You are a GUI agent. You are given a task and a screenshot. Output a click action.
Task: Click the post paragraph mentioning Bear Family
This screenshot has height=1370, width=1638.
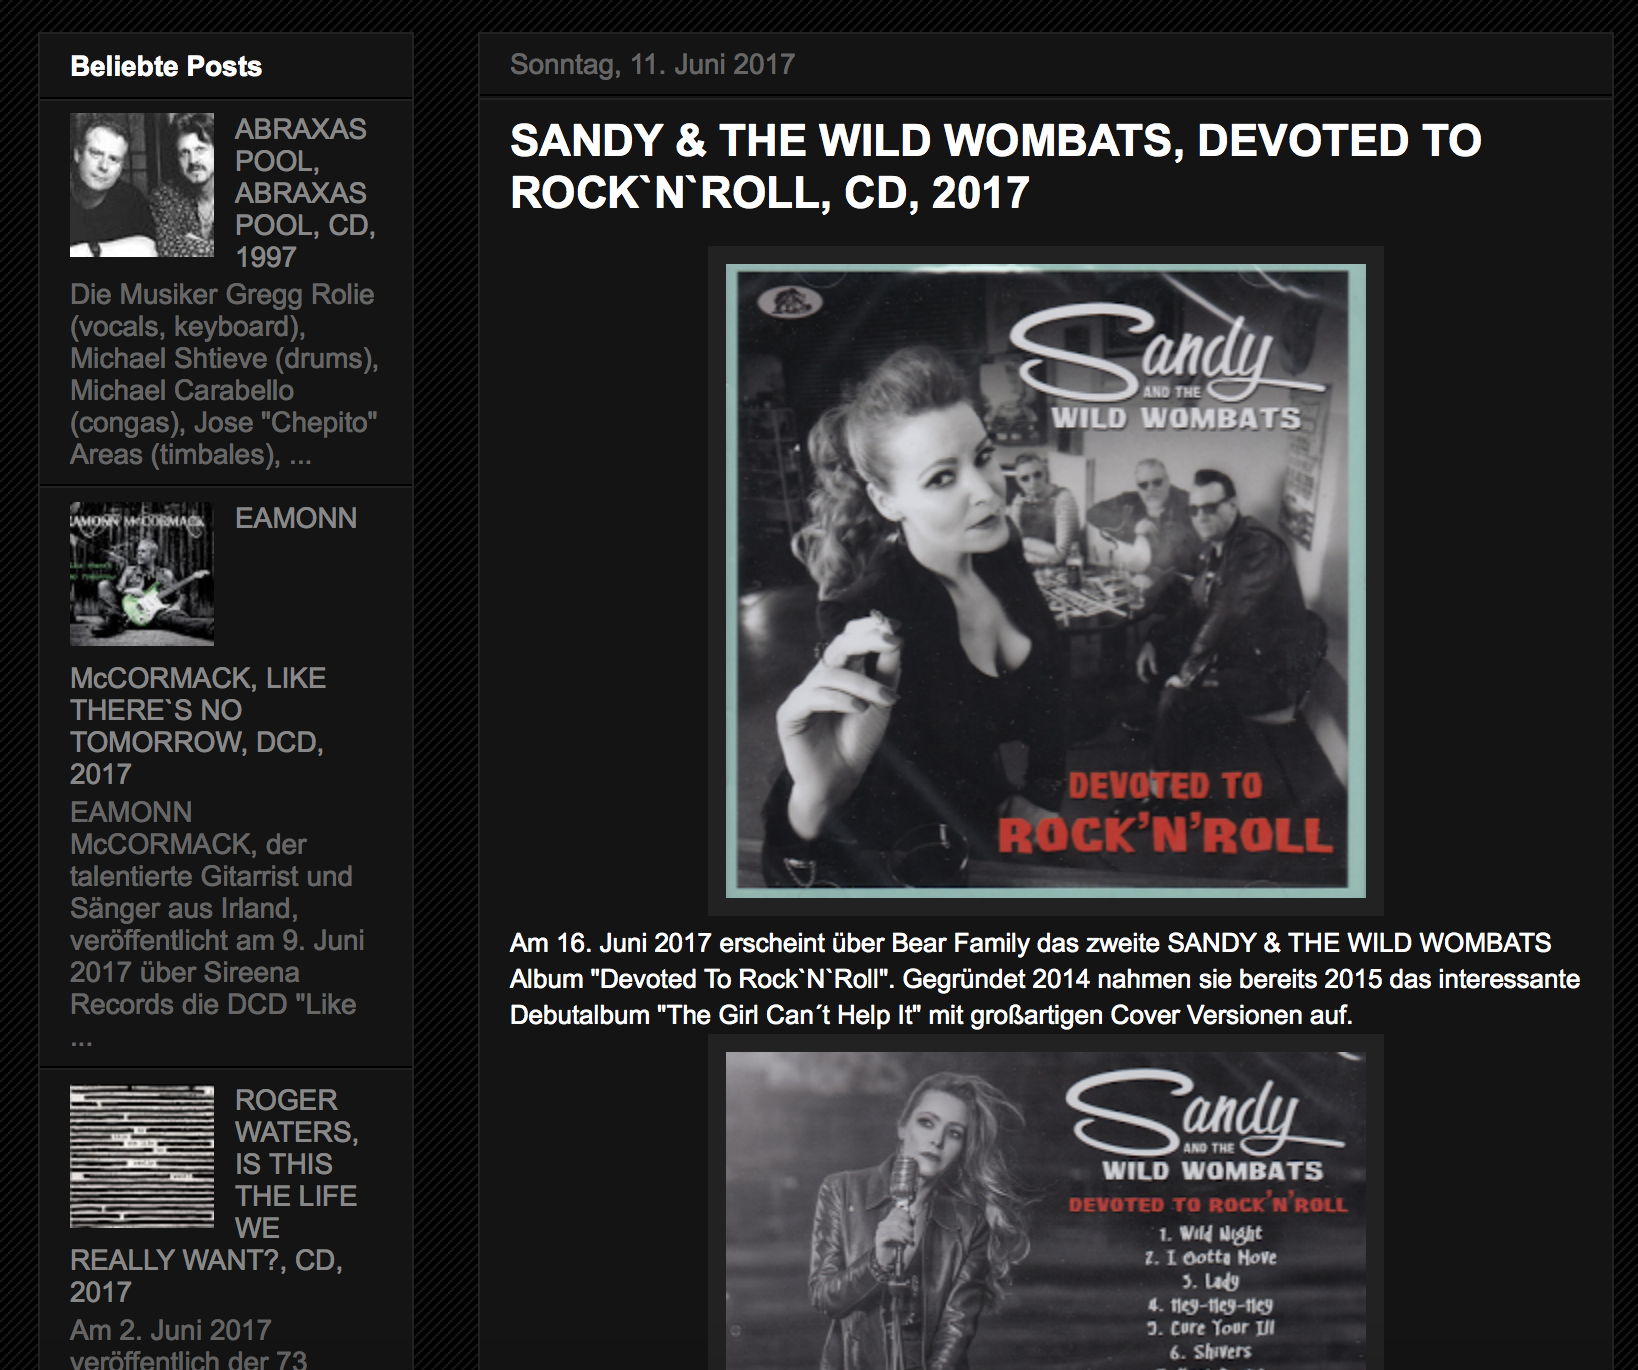(1045, 979)
